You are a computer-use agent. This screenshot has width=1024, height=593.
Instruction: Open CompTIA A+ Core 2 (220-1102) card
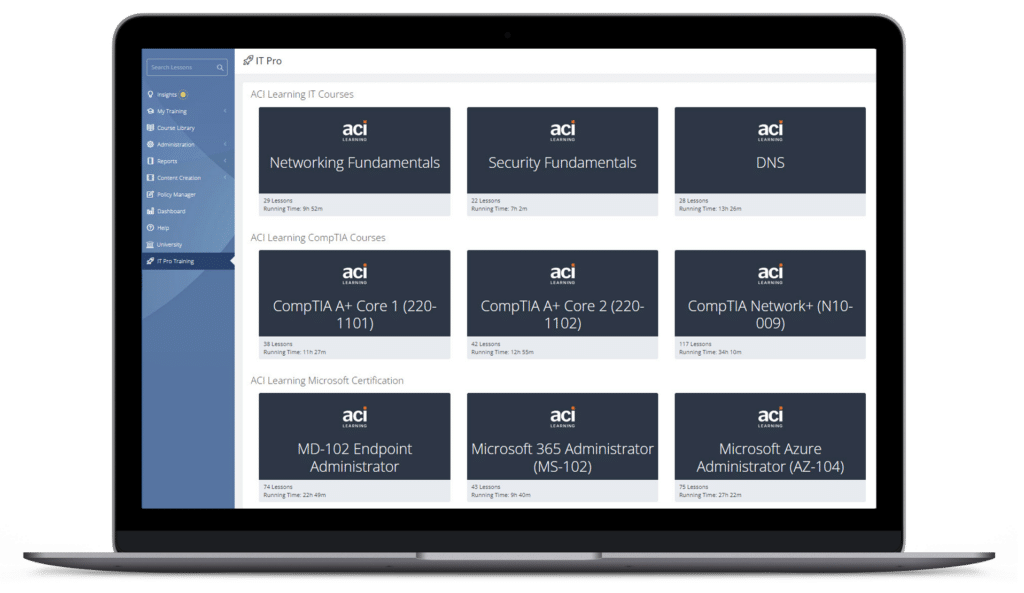[x=562, y=304]
